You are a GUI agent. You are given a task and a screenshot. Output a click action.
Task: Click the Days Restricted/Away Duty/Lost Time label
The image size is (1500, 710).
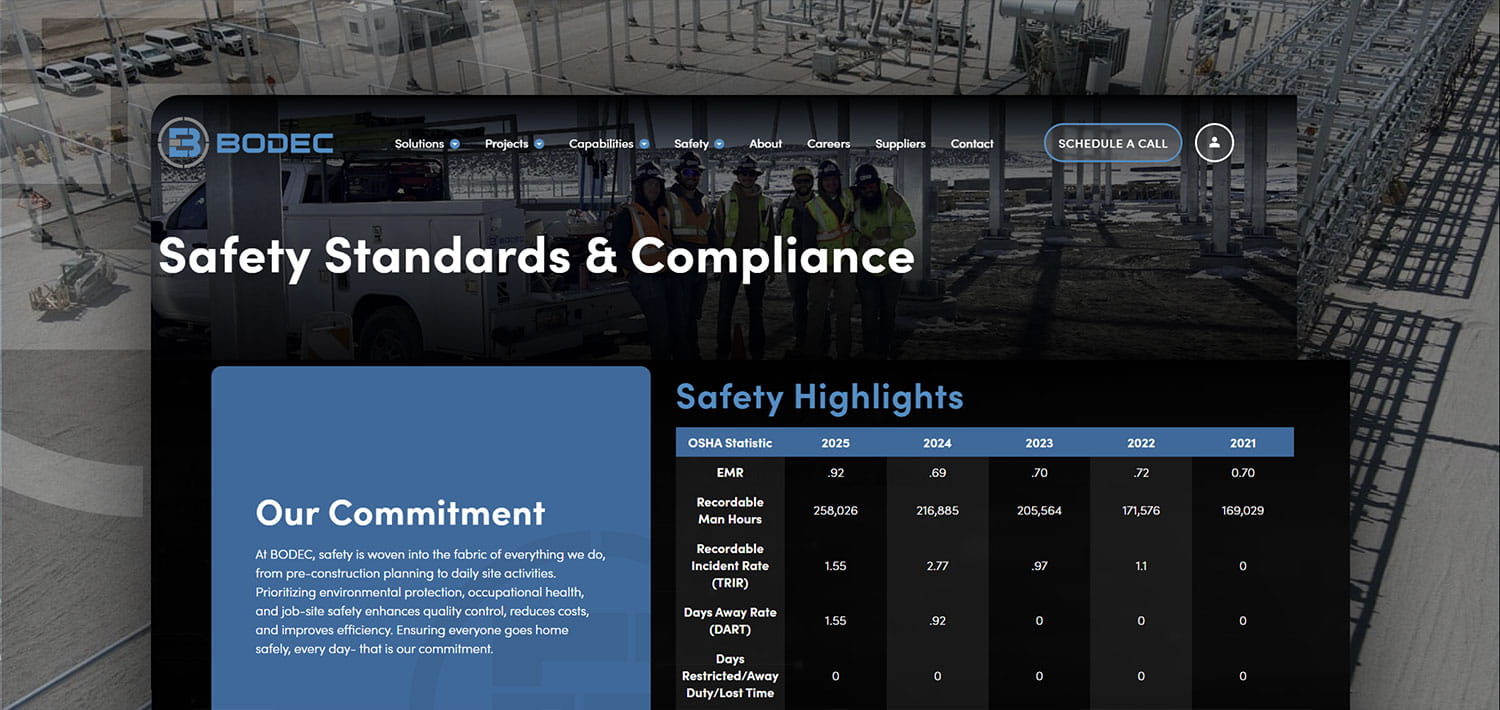(730, 676)
